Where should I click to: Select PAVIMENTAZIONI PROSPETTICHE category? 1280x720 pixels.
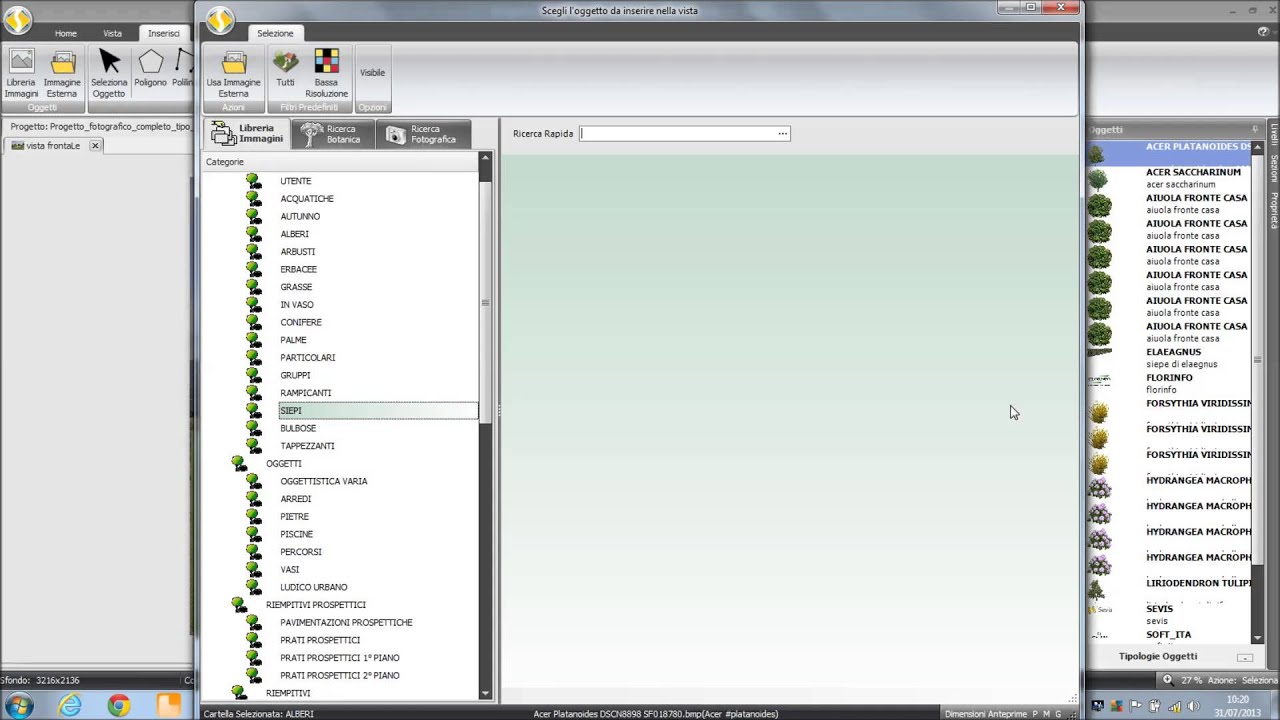346,623
